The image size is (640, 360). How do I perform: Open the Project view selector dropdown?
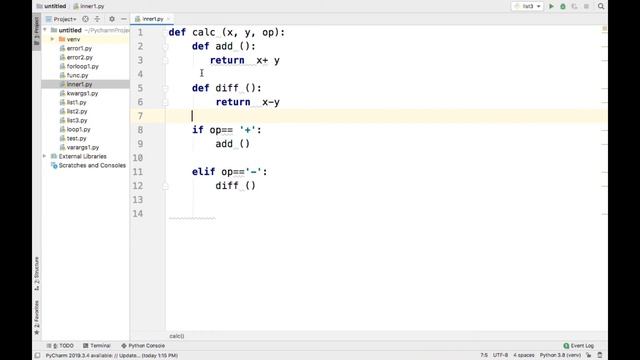61,19
